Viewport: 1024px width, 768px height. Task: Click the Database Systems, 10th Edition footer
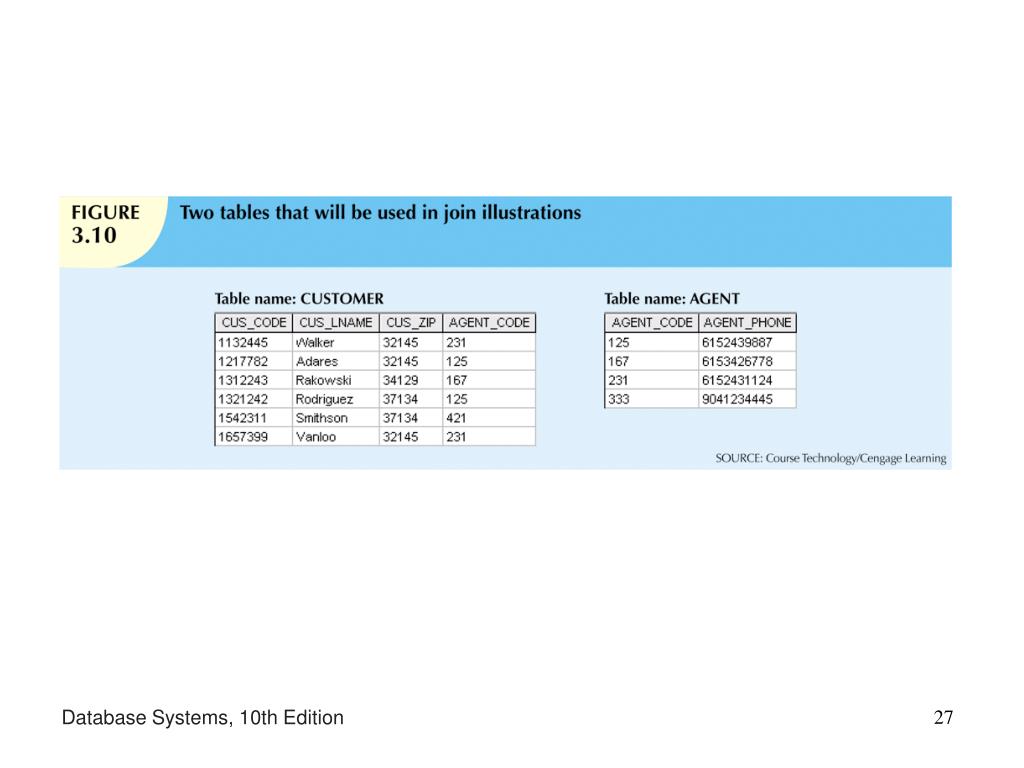pyautogui.click(x=202, y=718)
